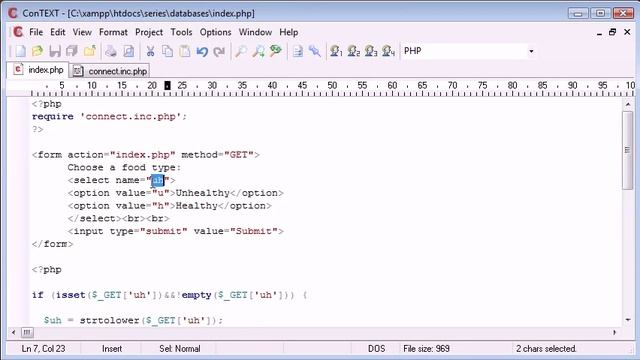The width and height of the screenshot is (640, 360).
Task: Click the if isset $_GET line
Action: pos(169,295)
